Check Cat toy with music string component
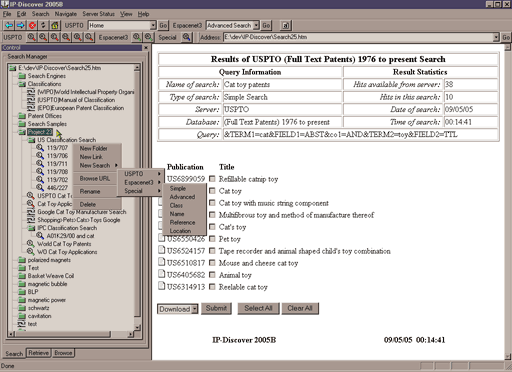The width and height of the screenshot is (512, 372). click(x=212, y=203)
